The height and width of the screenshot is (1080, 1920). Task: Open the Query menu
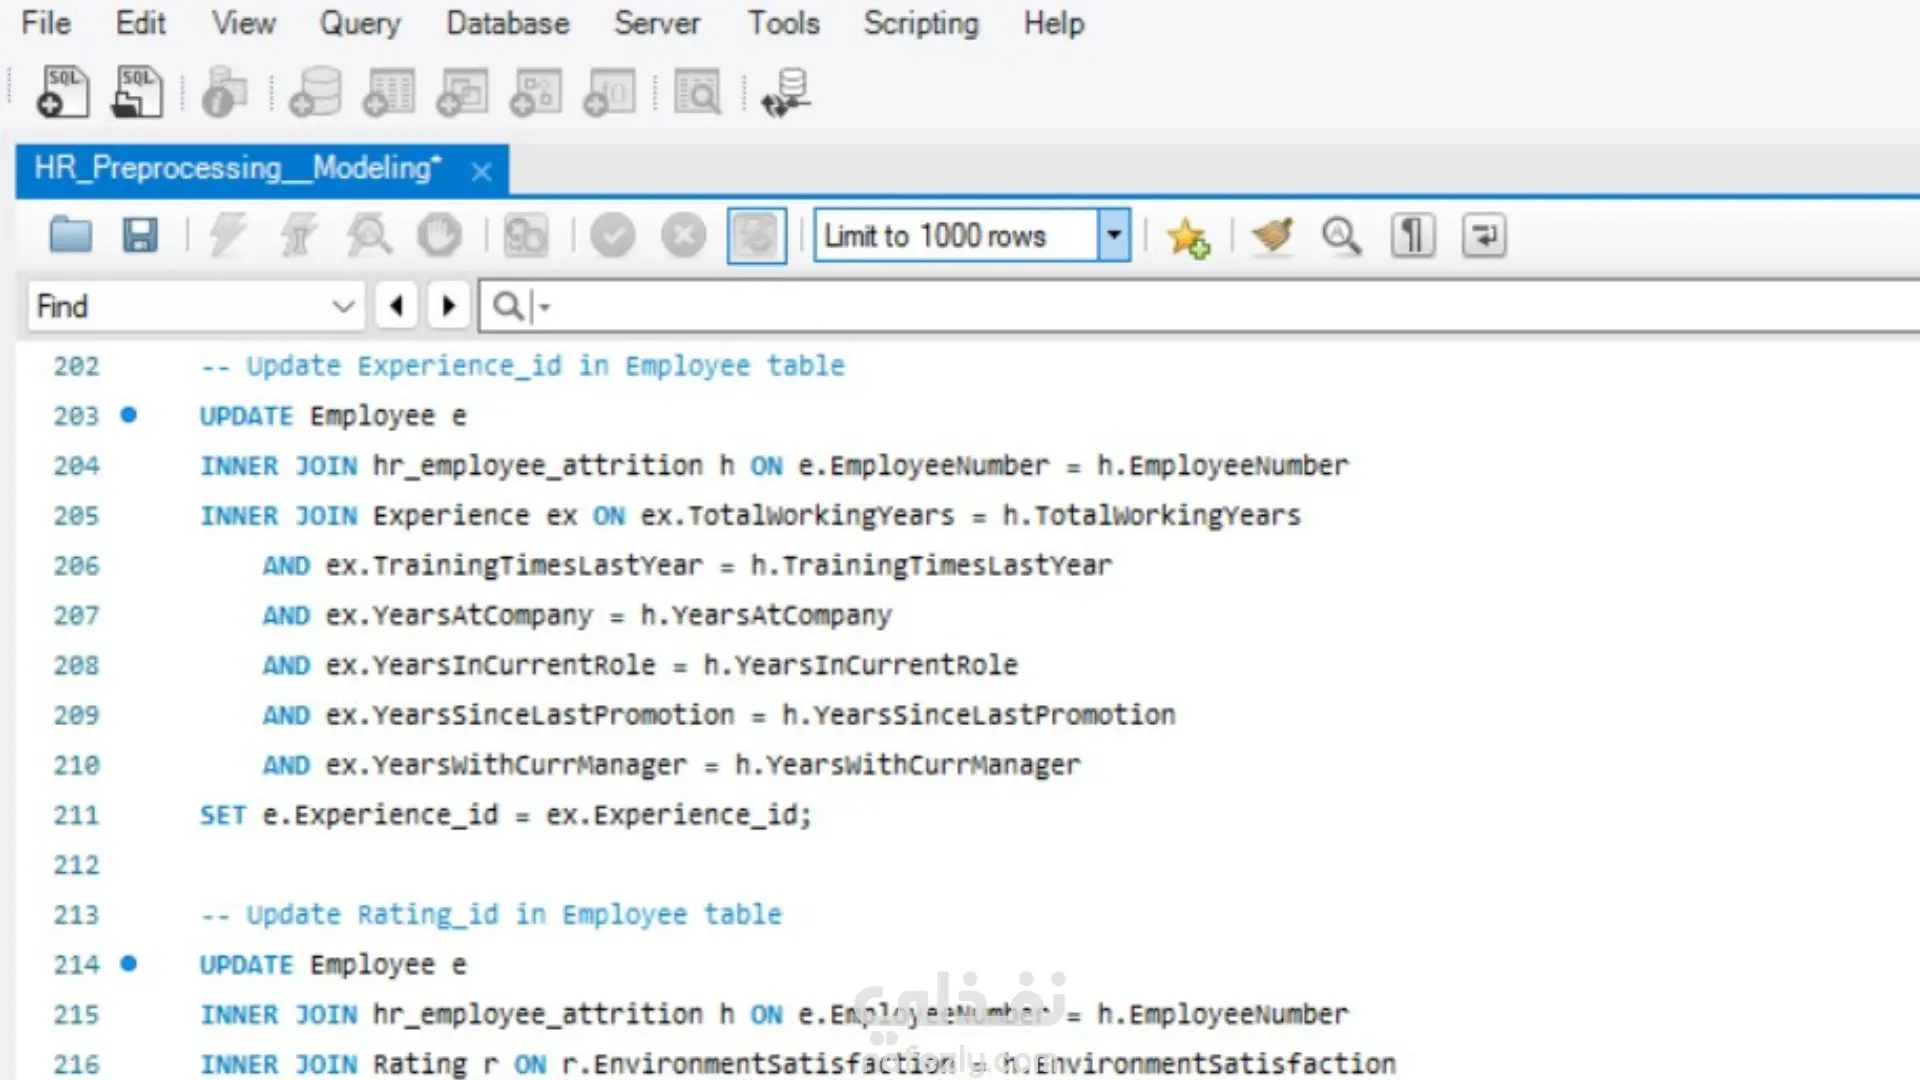click(x=359, y=23)
